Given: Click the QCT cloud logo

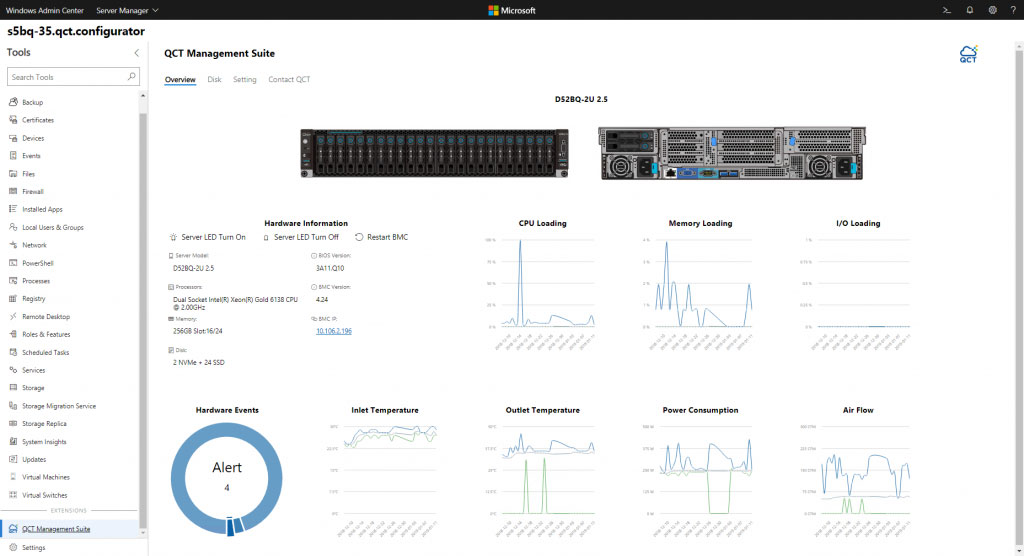Looking at the screenshot, I should pos(968,54).
